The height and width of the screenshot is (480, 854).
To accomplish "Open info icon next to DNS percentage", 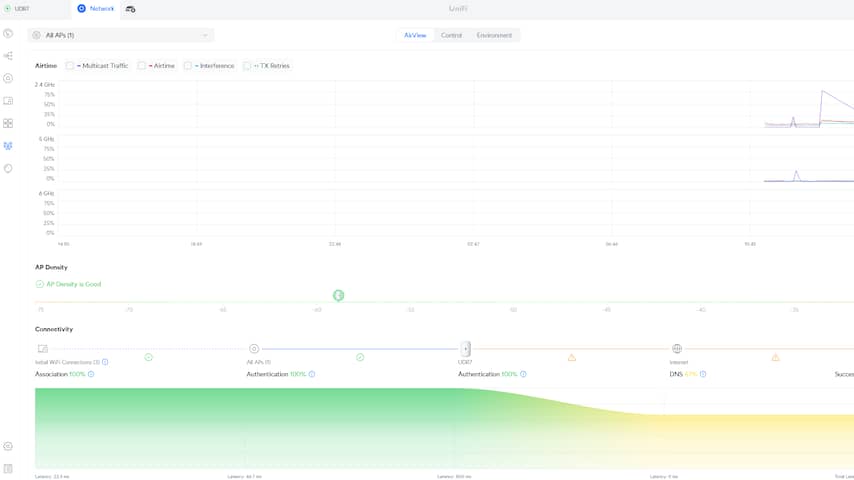I will [x=703, y=374].
